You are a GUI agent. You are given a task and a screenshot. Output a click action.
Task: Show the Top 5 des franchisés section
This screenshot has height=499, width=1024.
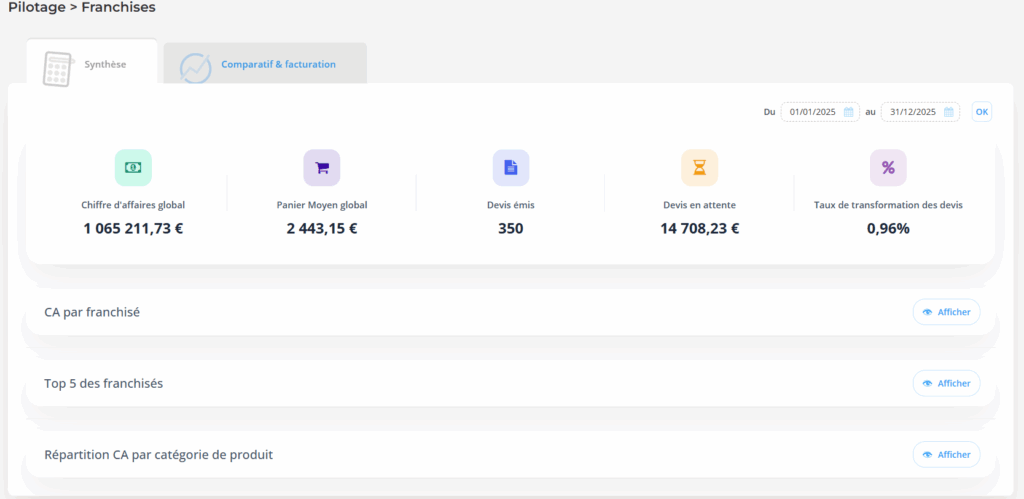[946, 383]
